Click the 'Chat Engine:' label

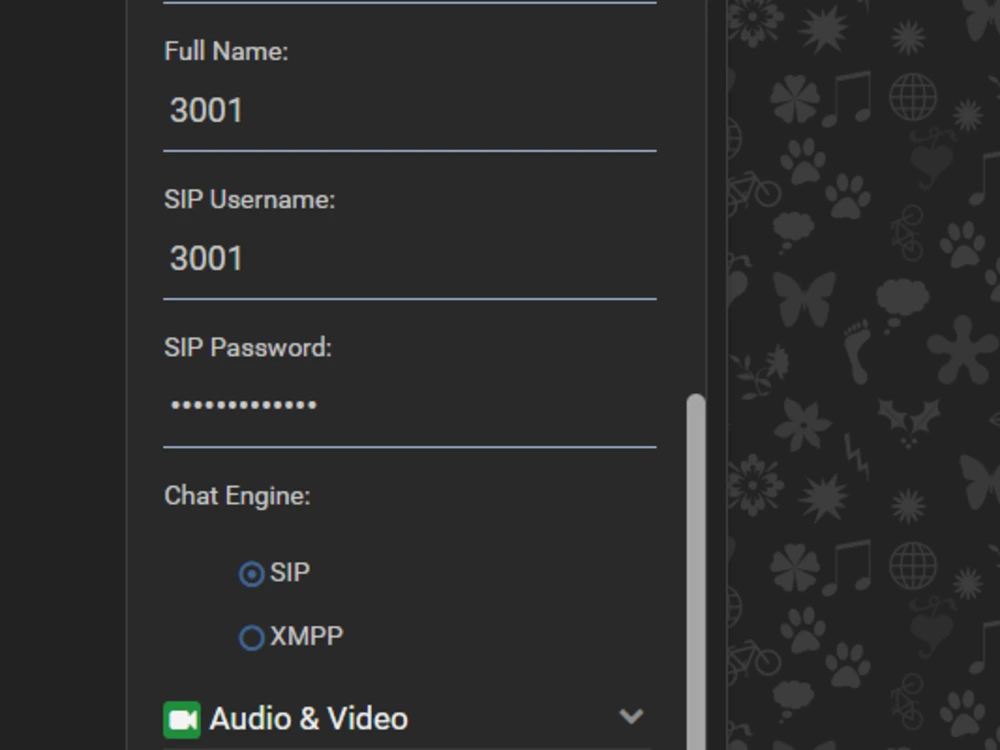(x=237, y=496)
